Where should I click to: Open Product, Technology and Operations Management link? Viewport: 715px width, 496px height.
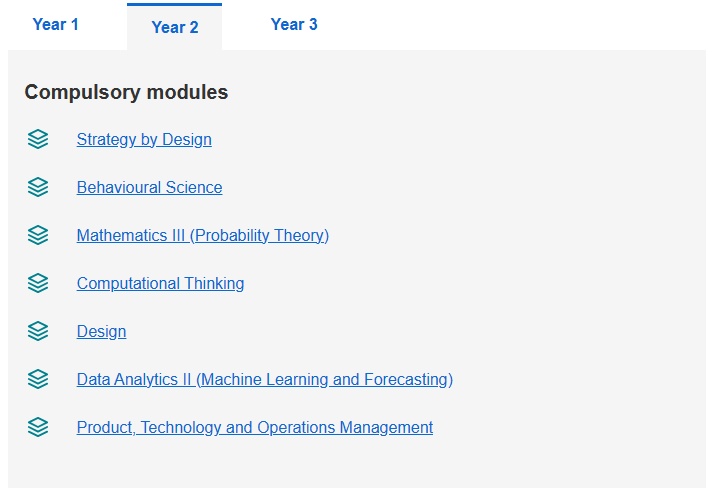coord(255,428)
